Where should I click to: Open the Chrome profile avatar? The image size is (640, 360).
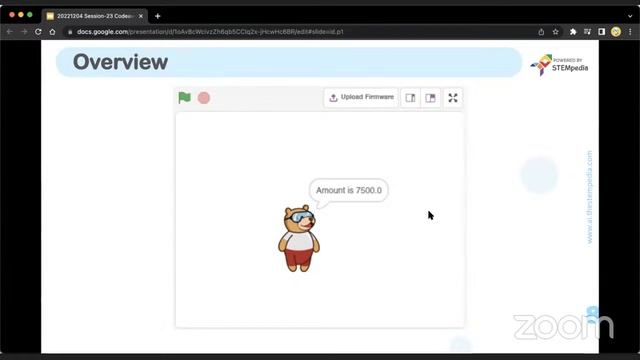616,31
